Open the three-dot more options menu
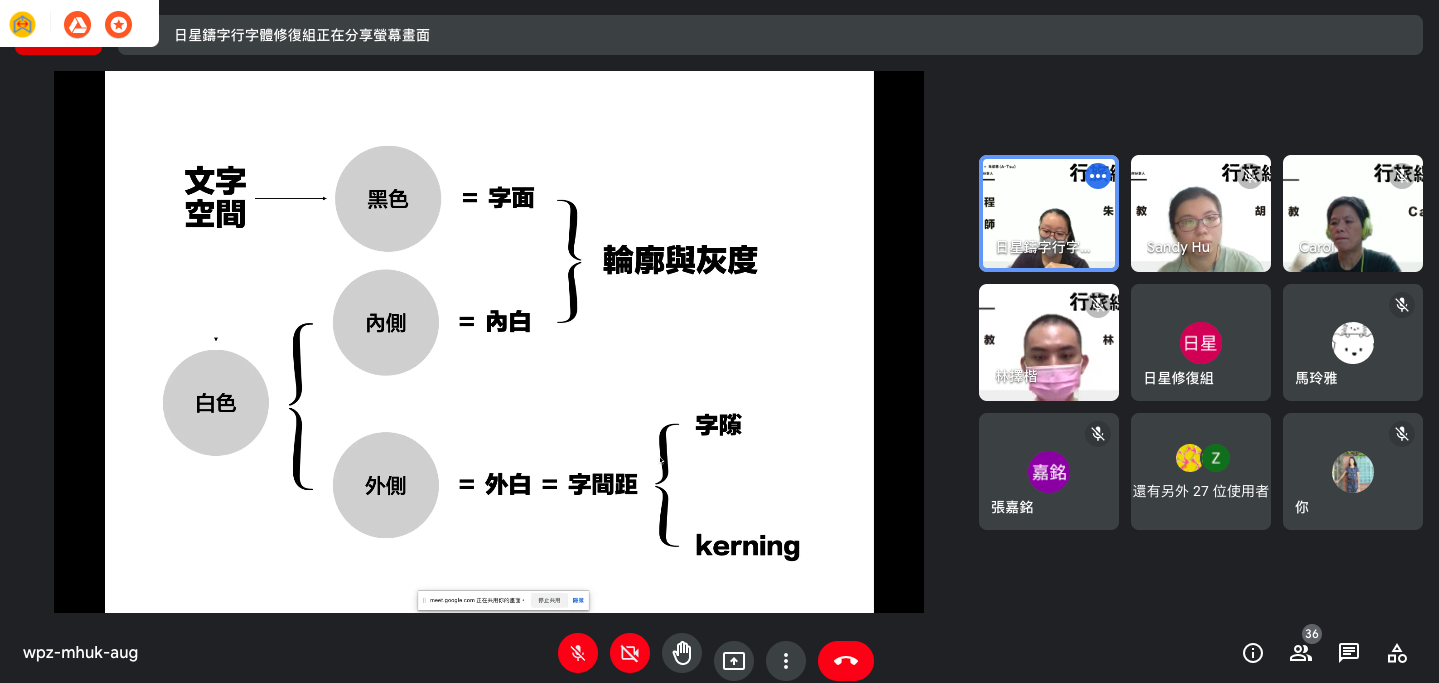The height and width of the screenshot is (683, 1439). click(x=786, y=661)
